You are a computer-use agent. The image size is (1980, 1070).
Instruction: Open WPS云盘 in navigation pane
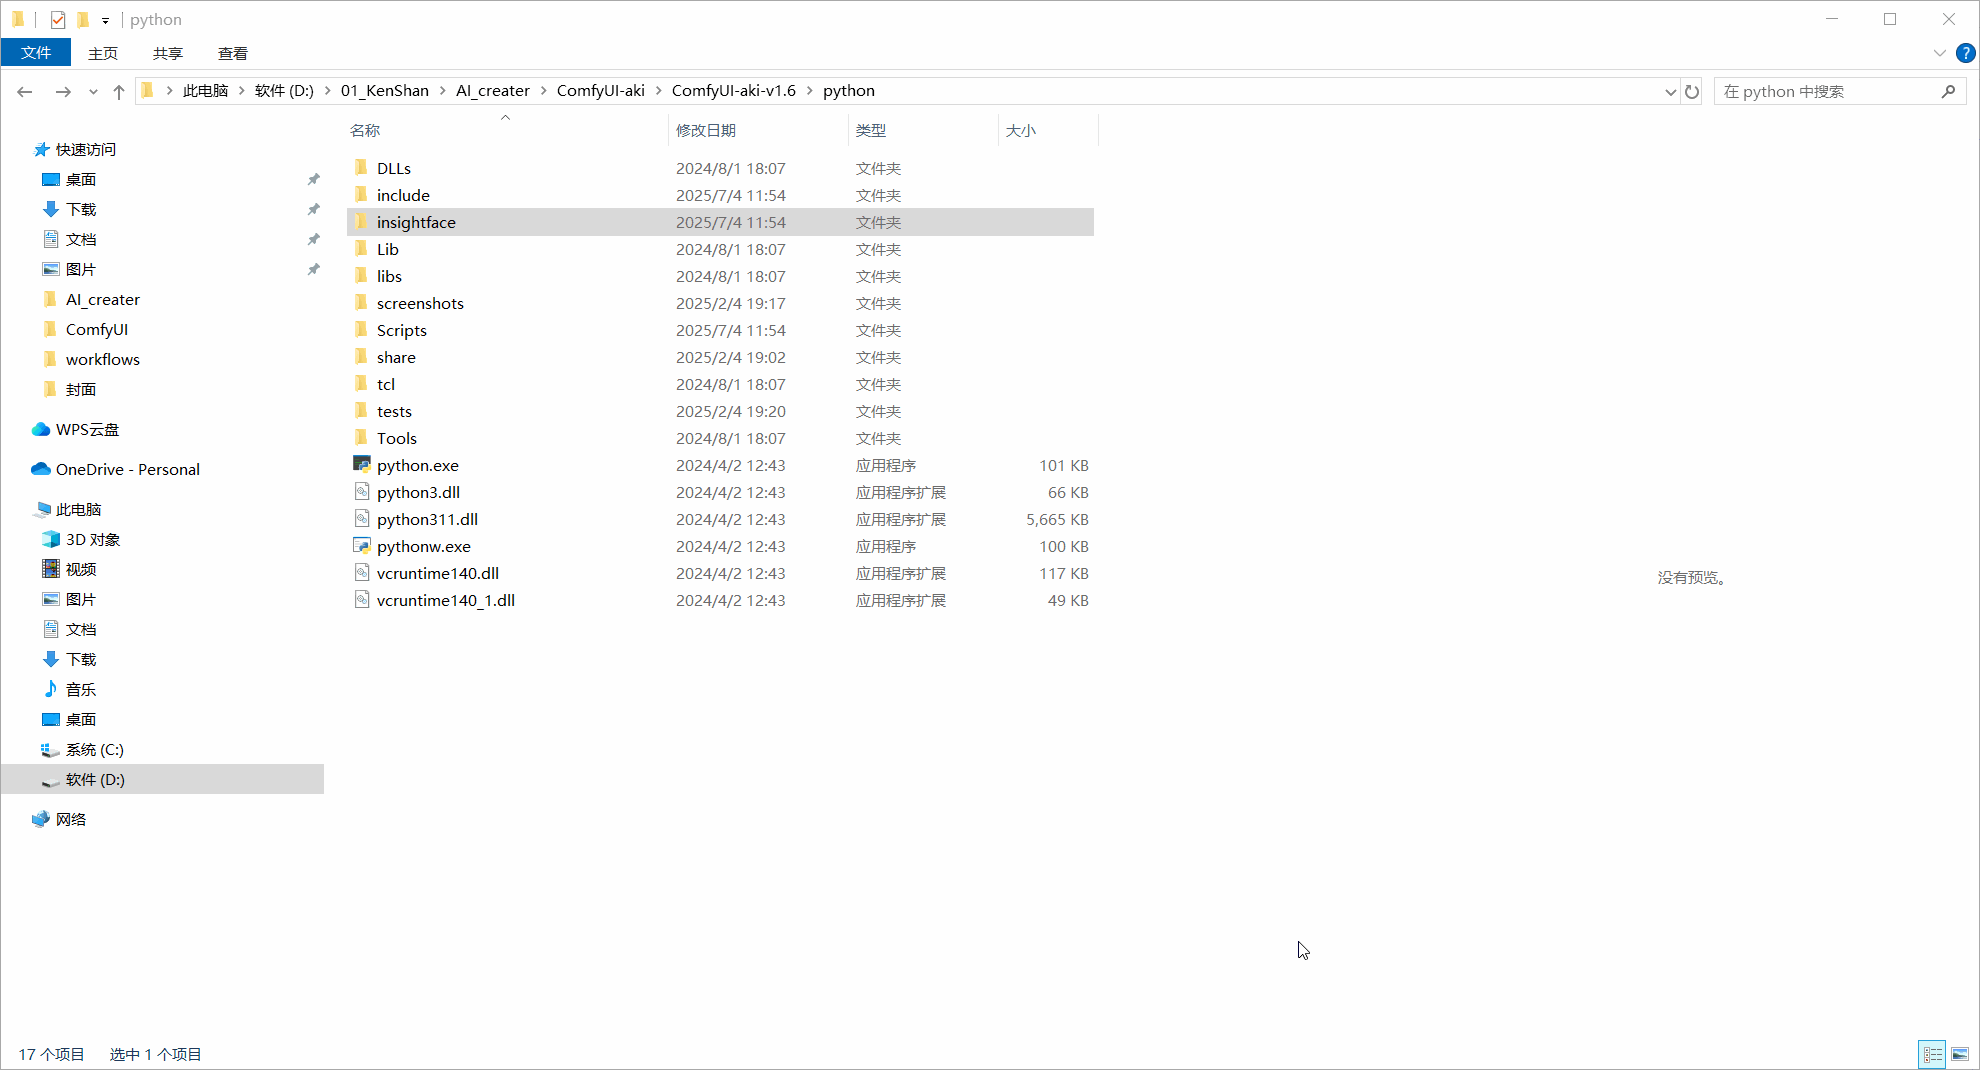coord(87,429)
